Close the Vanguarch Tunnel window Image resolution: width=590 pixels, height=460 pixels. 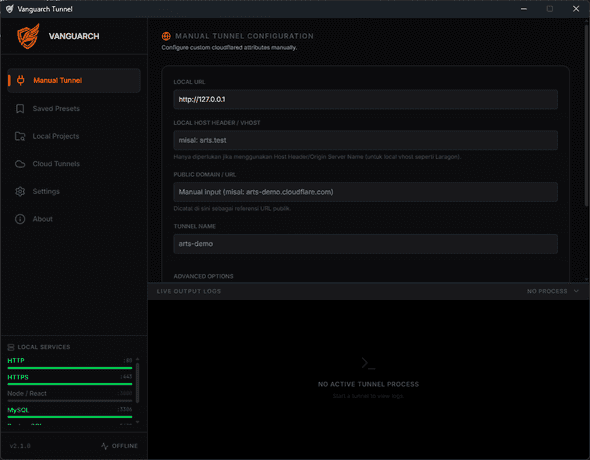coord(576,9)
